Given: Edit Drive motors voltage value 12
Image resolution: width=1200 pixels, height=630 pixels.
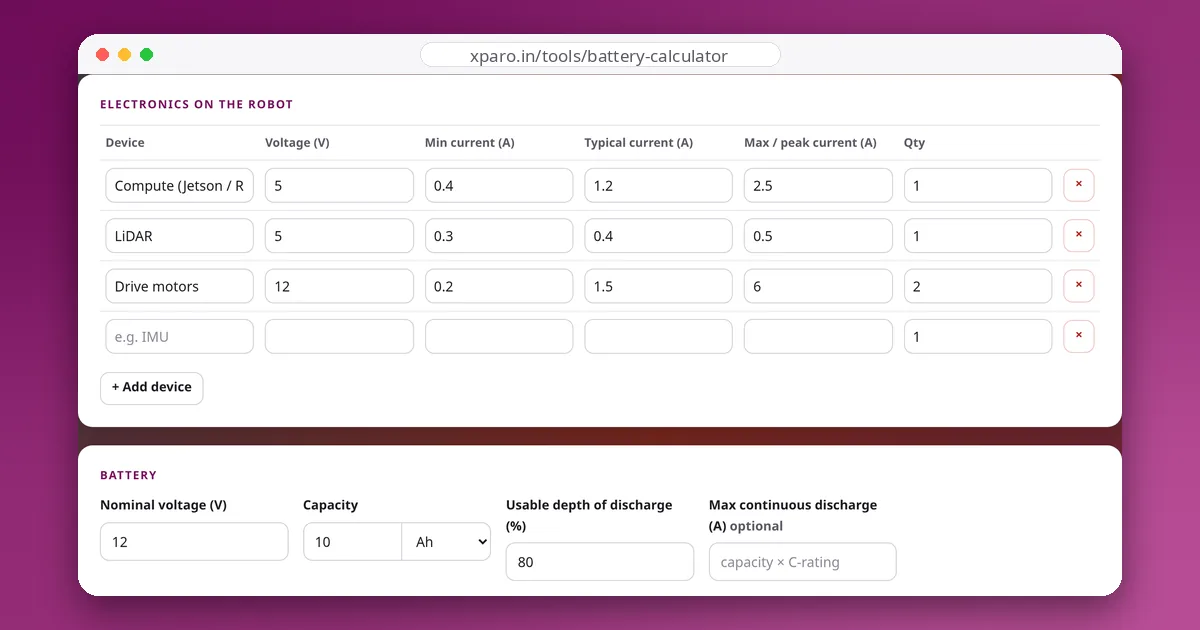Looking at the screenshot, I should coord(339,286).
